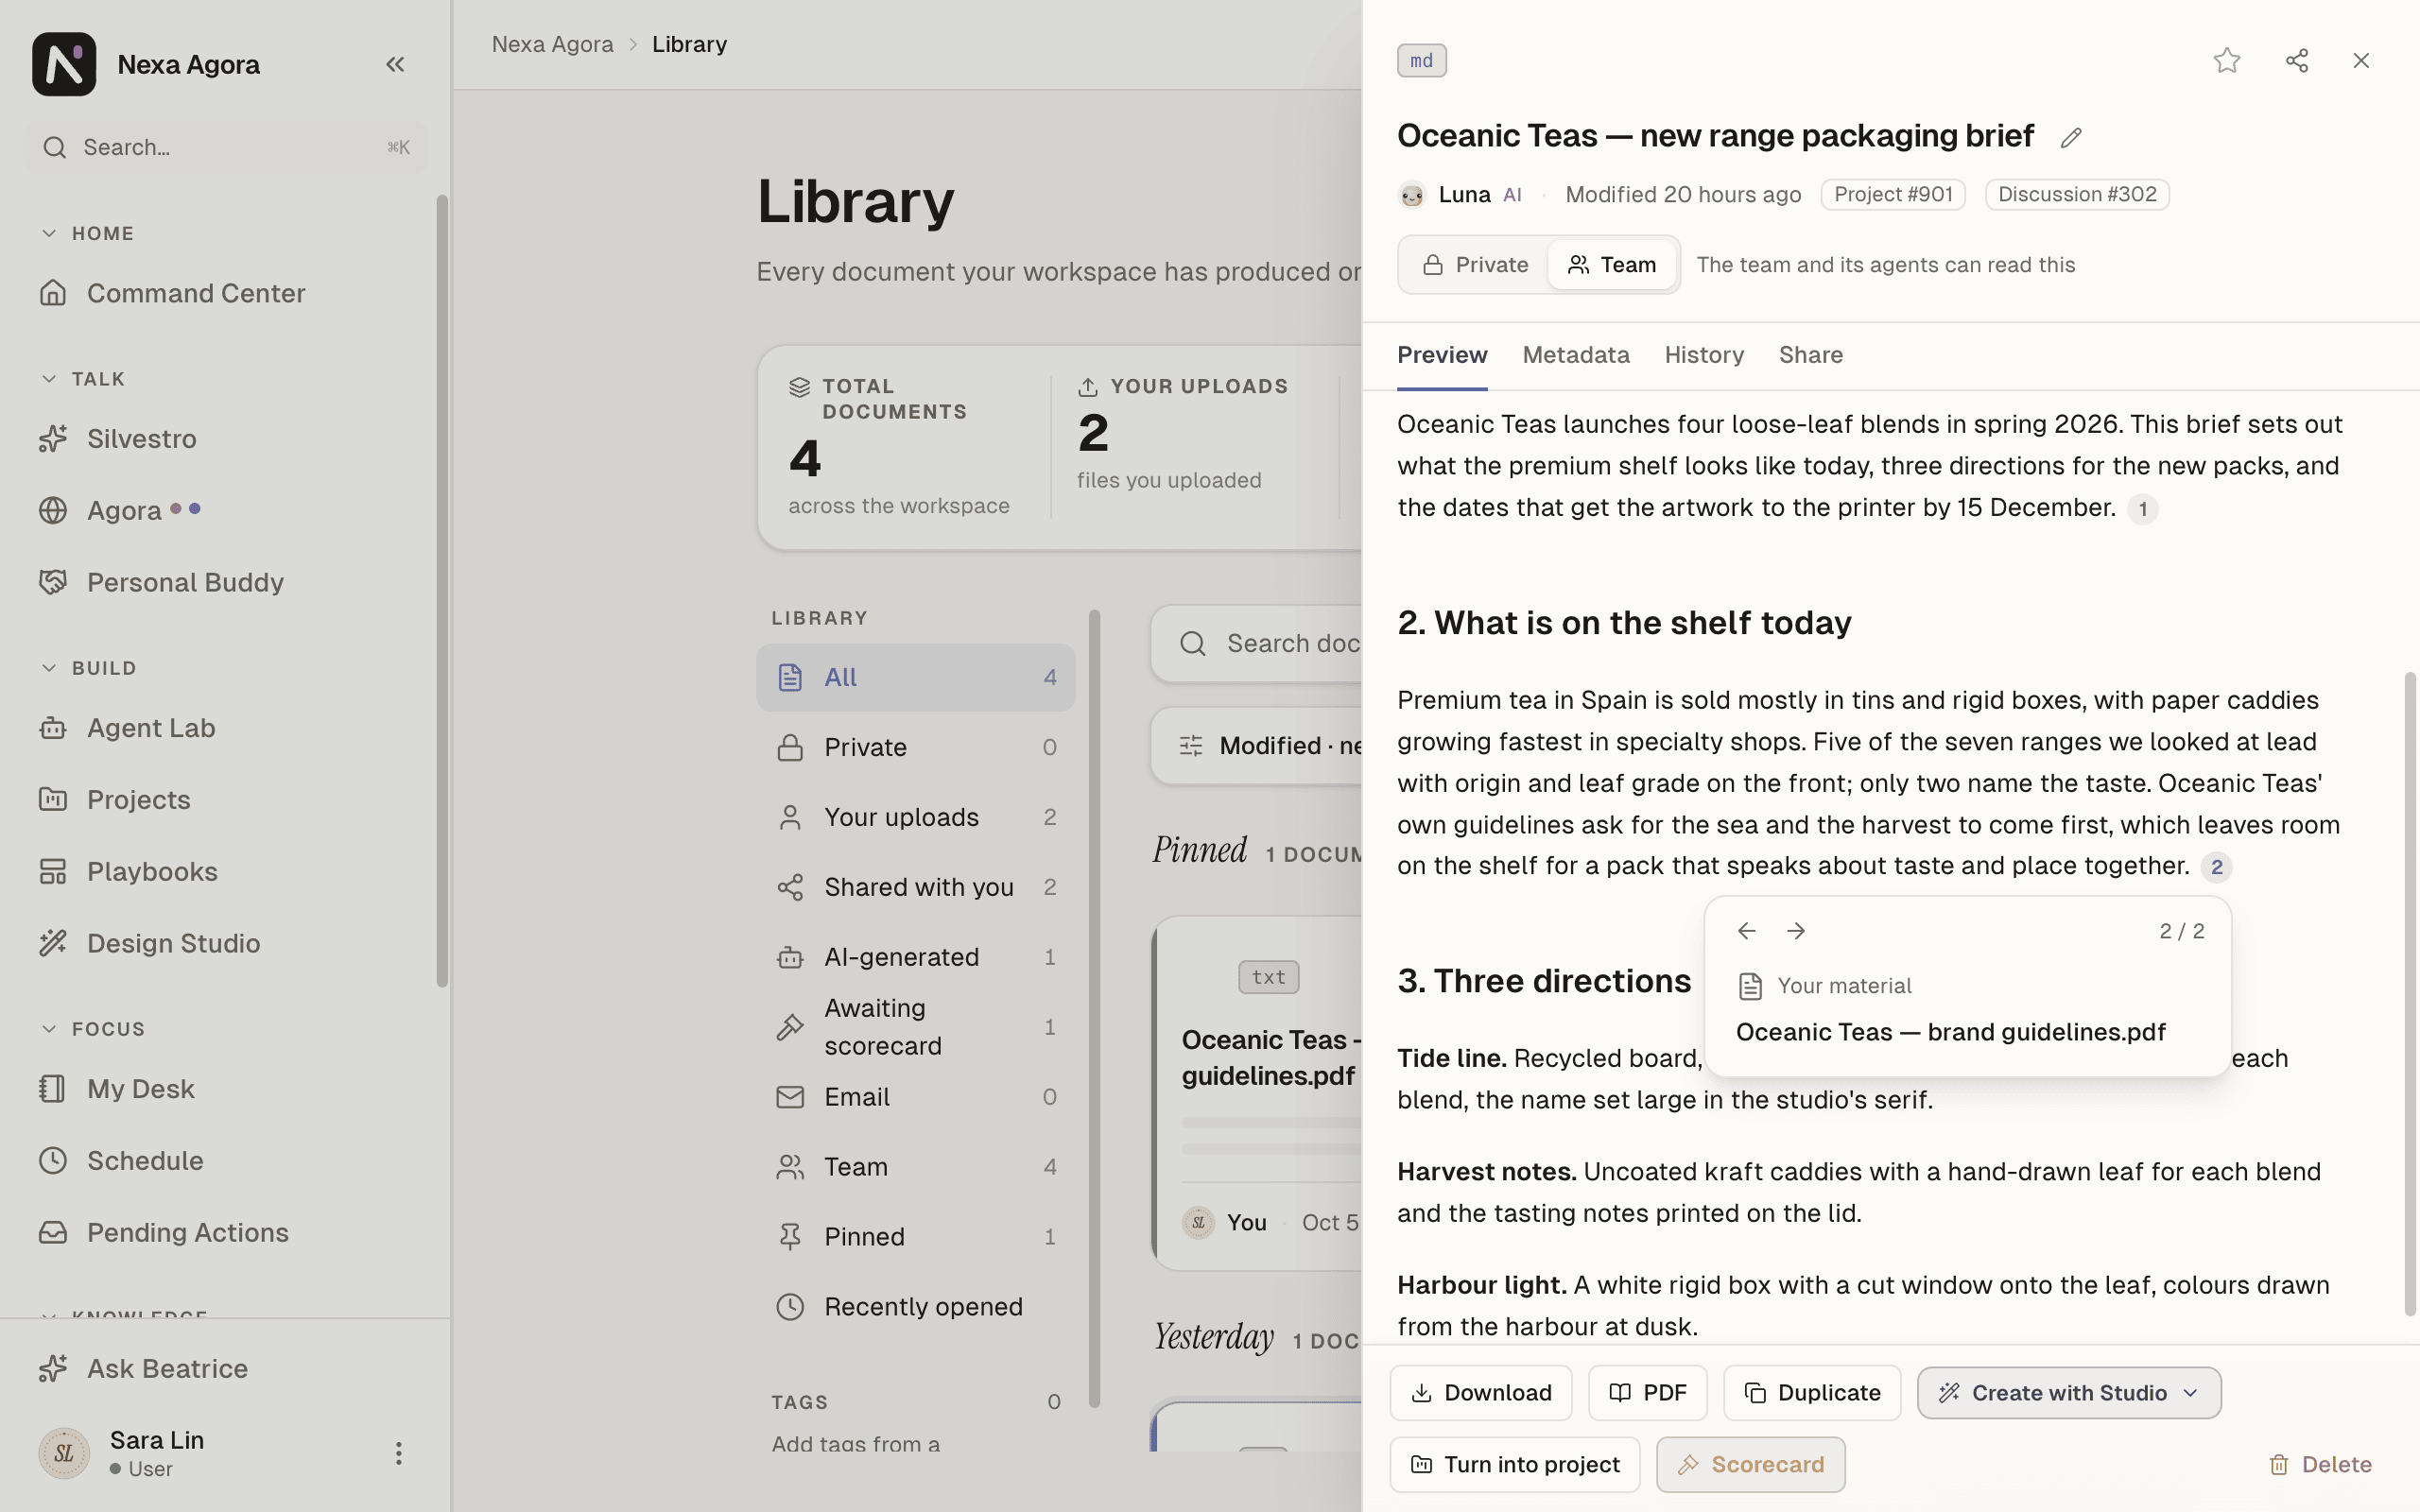This screenshot has width=2420, height=1512.
Task: Open Sara Lin user options menu
Action: (398, 1453)
